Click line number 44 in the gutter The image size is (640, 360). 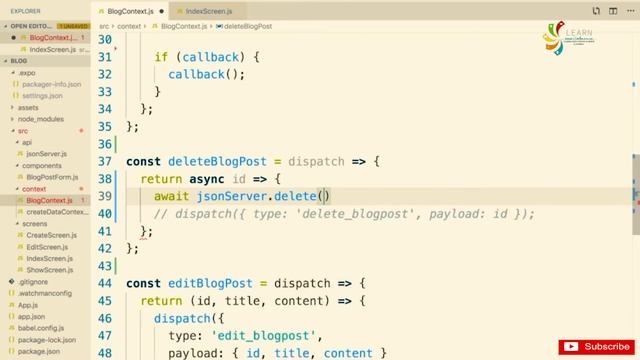pos(105,283)
